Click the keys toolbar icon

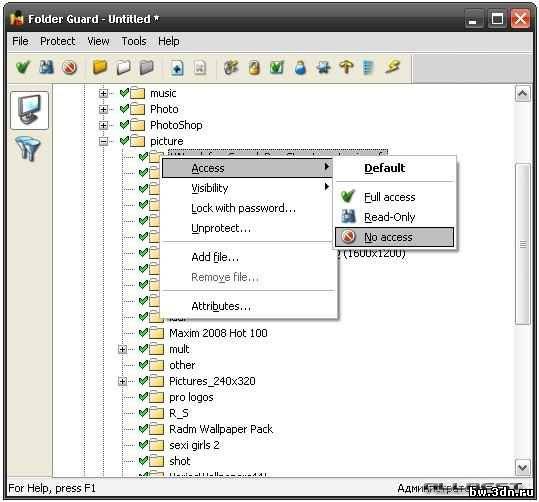[x=231, y=67]
